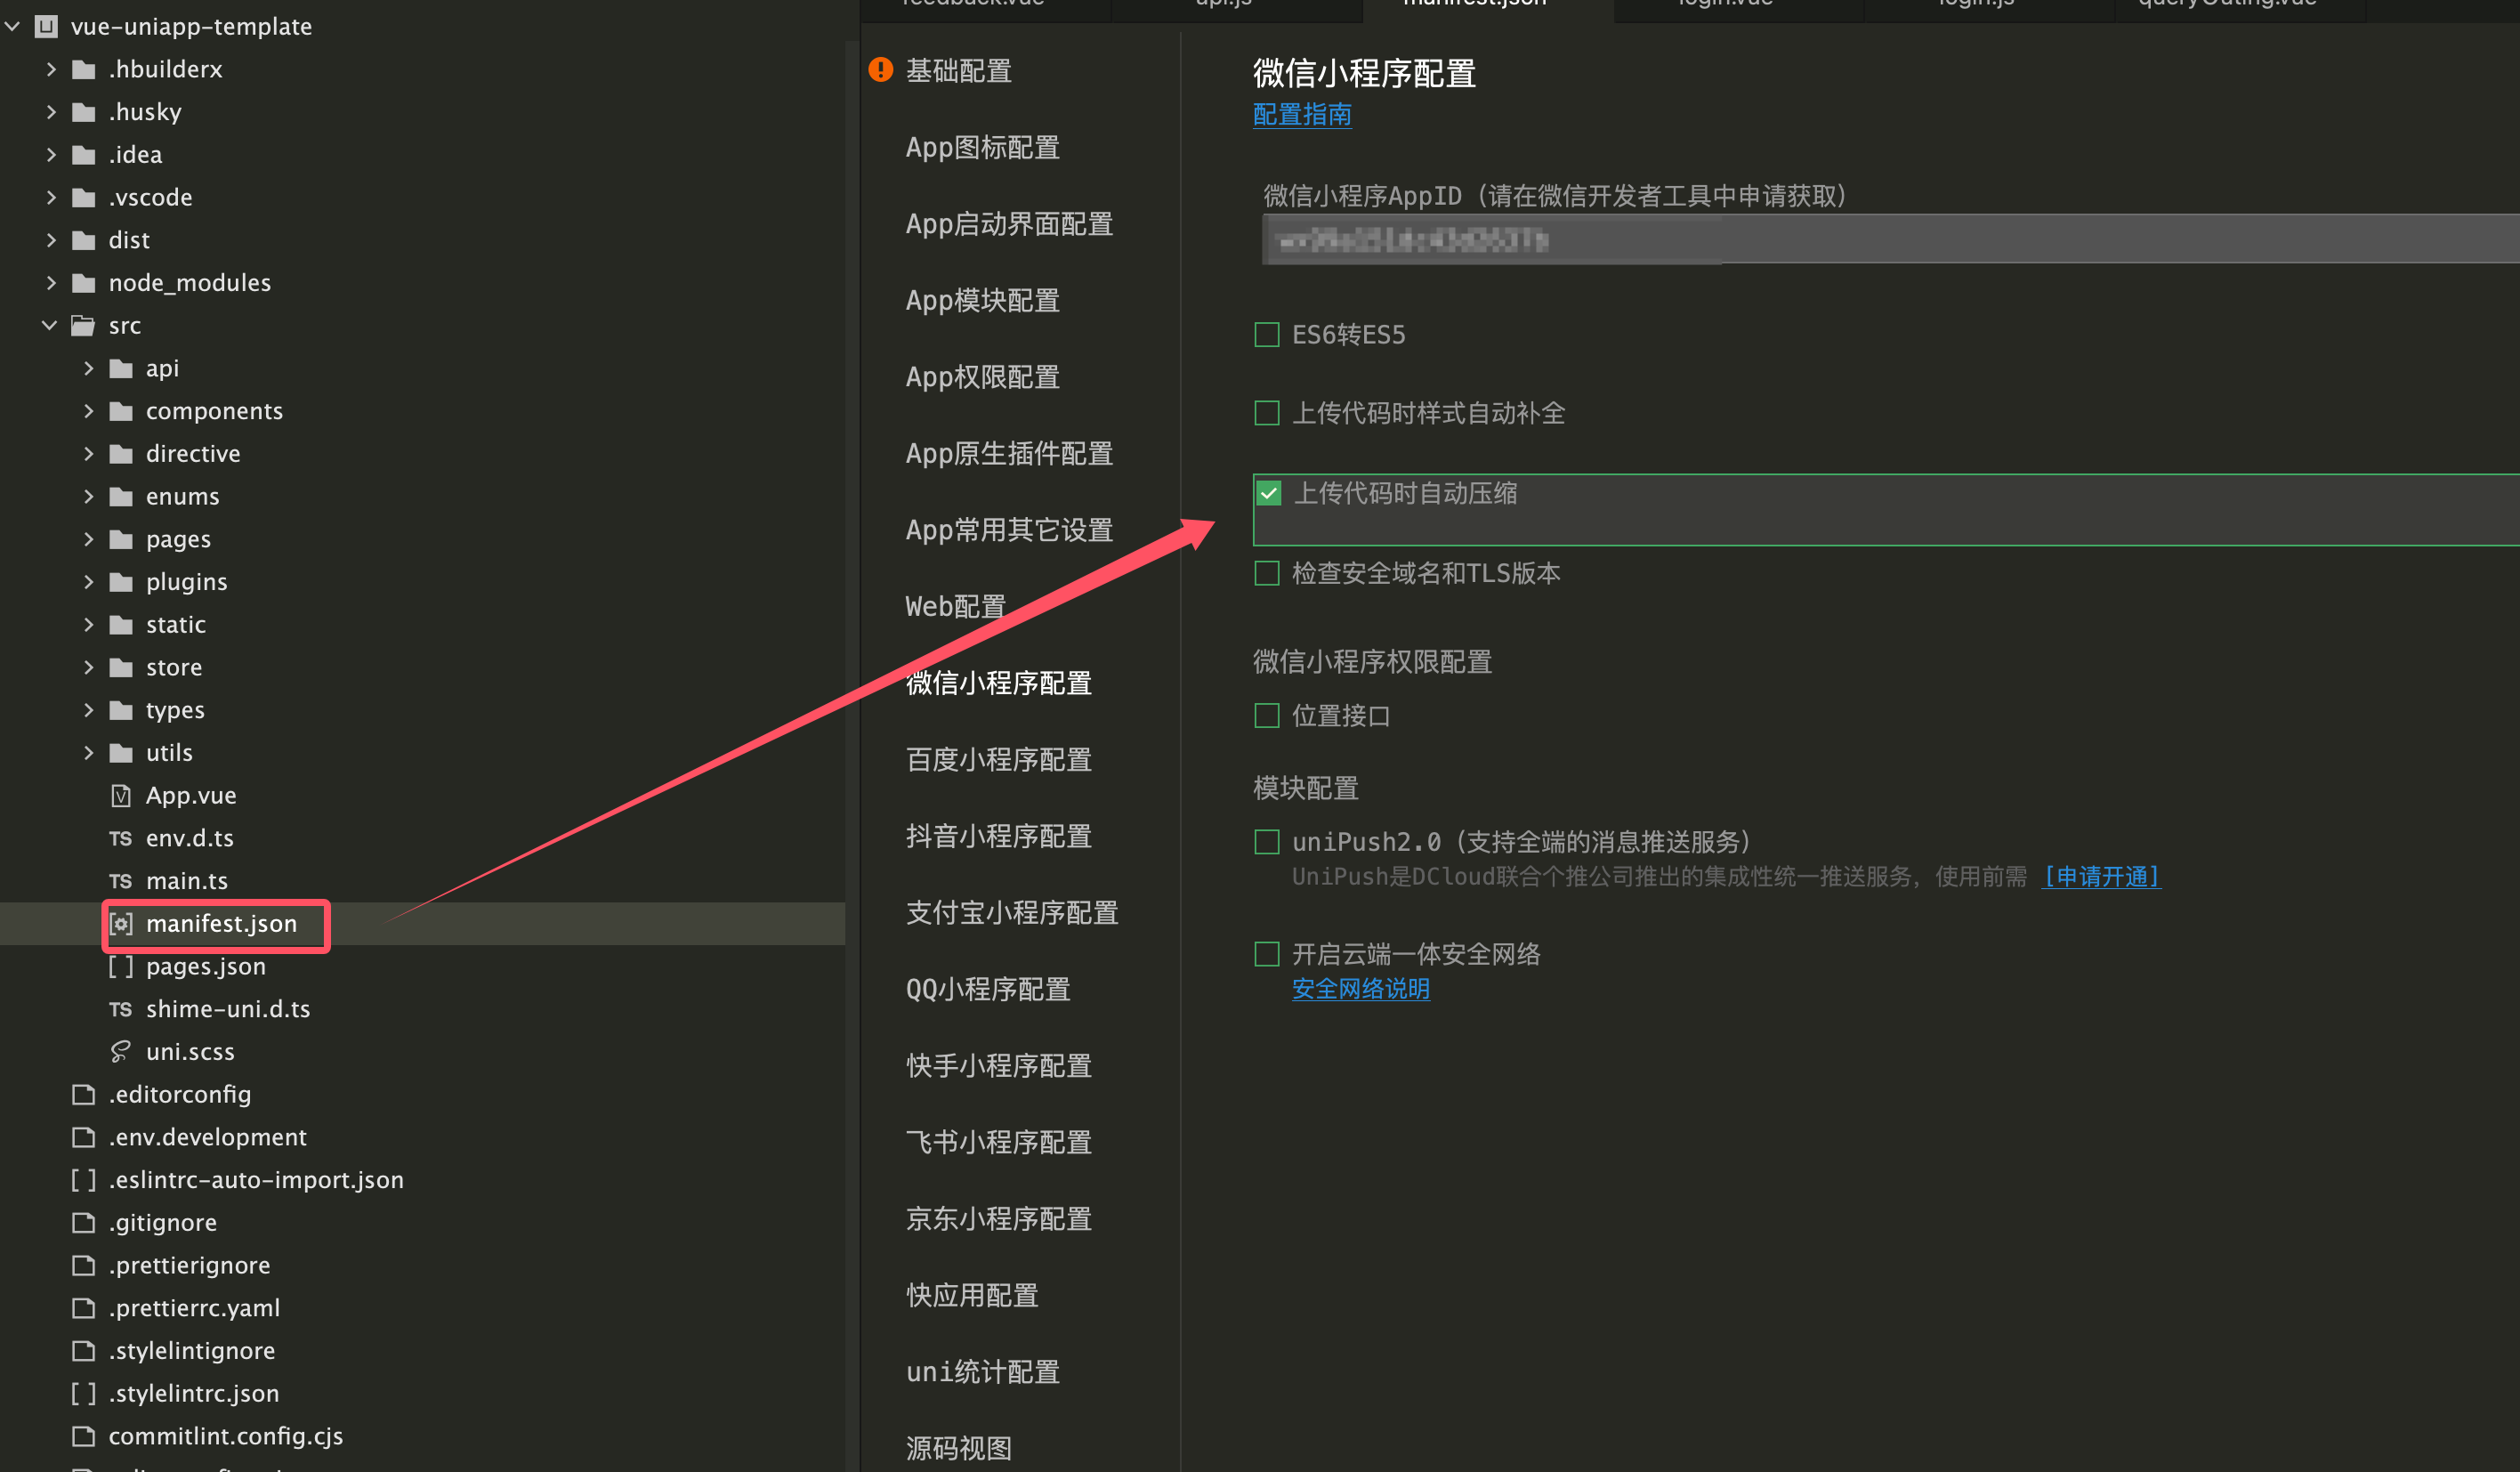The image size is (2520, 1472).
Task: Collapse the vue-uniapp-template project root
Action: [13, 27]
